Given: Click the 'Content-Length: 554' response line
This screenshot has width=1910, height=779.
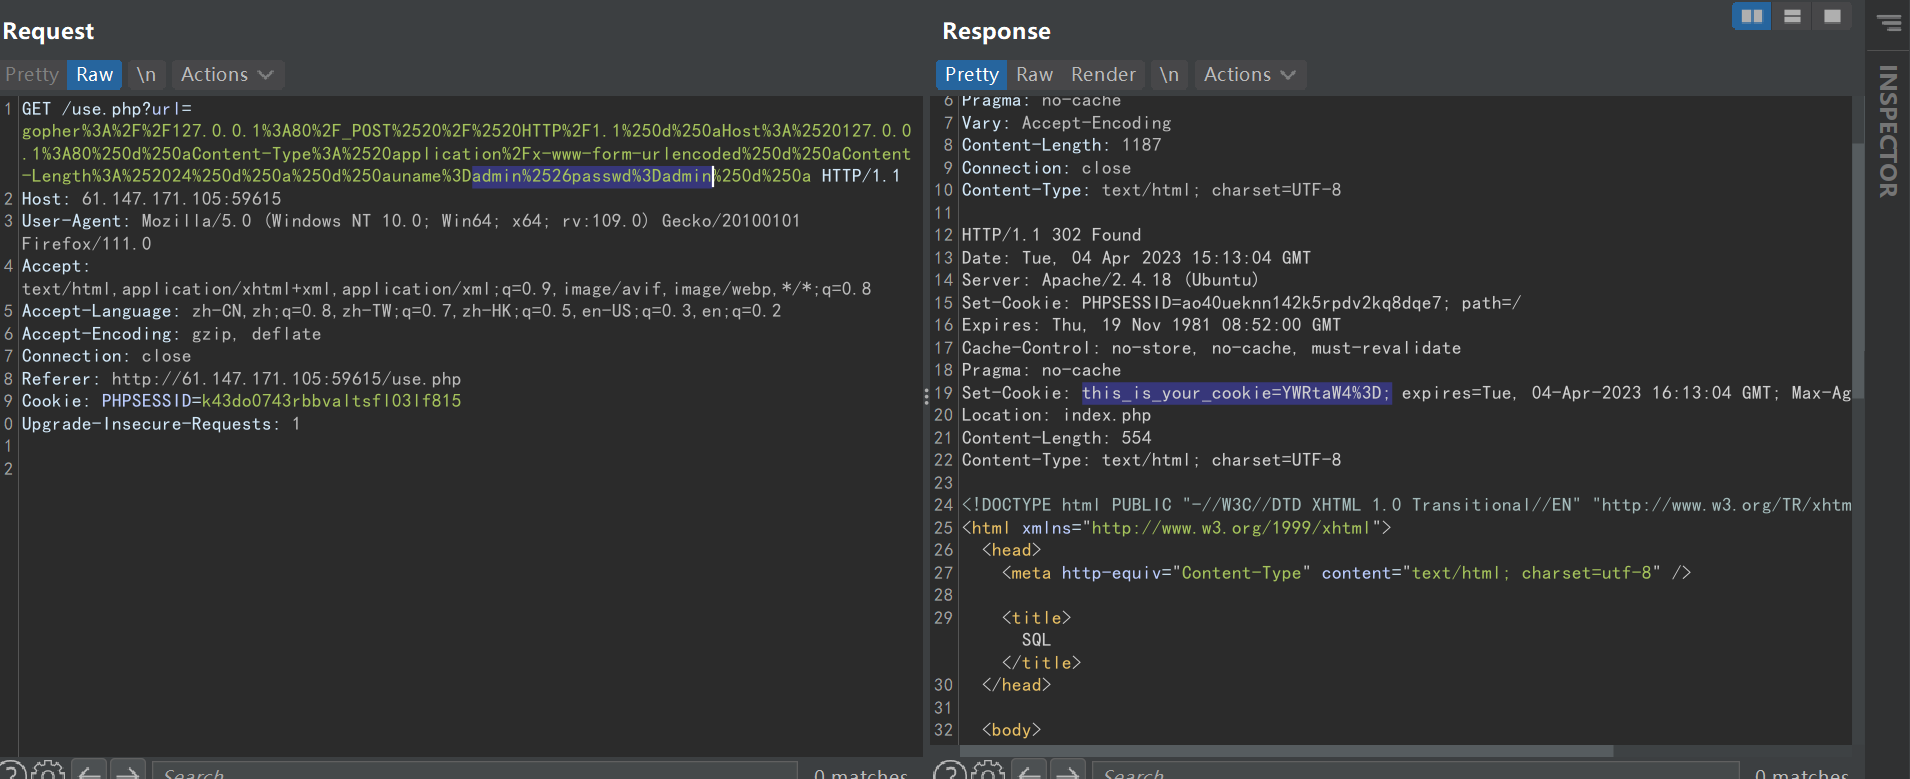Looking at the screenshot, I should pos(1057,438).
